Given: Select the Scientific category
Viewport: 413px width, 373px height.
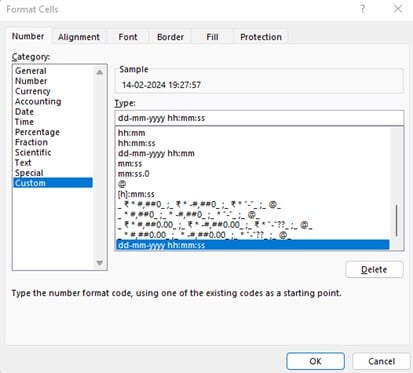Looking at the screenshot, I should tap(53, 152).
